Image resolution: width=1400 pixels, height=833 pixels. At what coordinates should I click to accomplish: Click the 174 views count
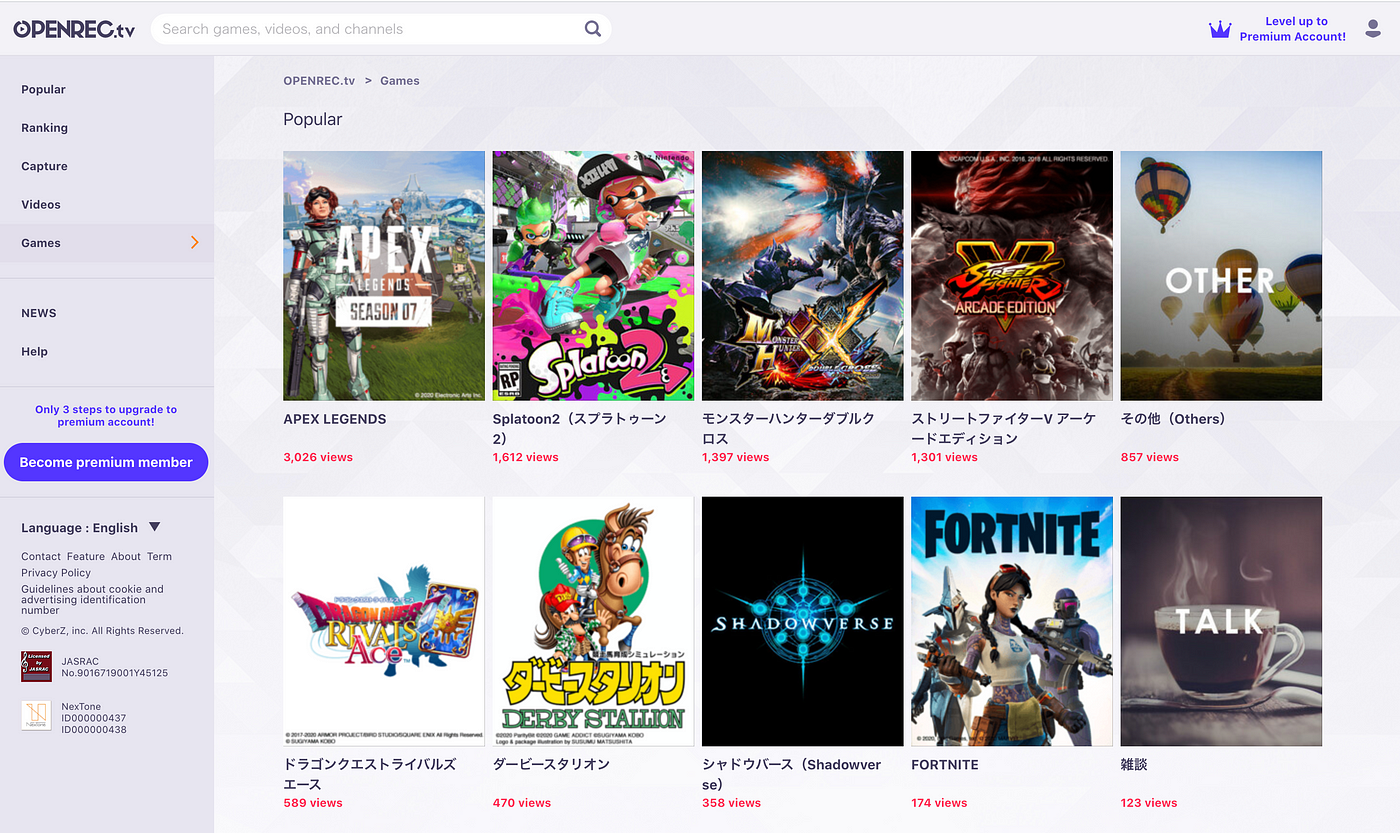pyautogui.click(x=939, y=803)
